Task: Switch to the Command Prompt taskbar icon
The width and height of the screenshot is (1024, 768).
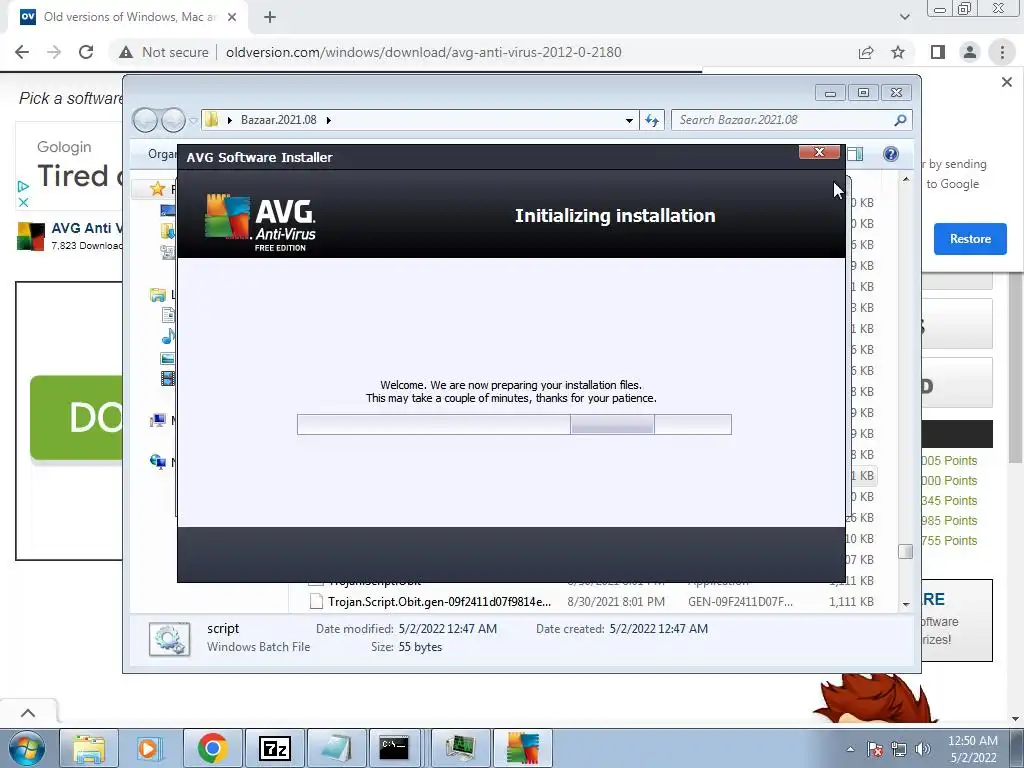Action: [394, 748]
